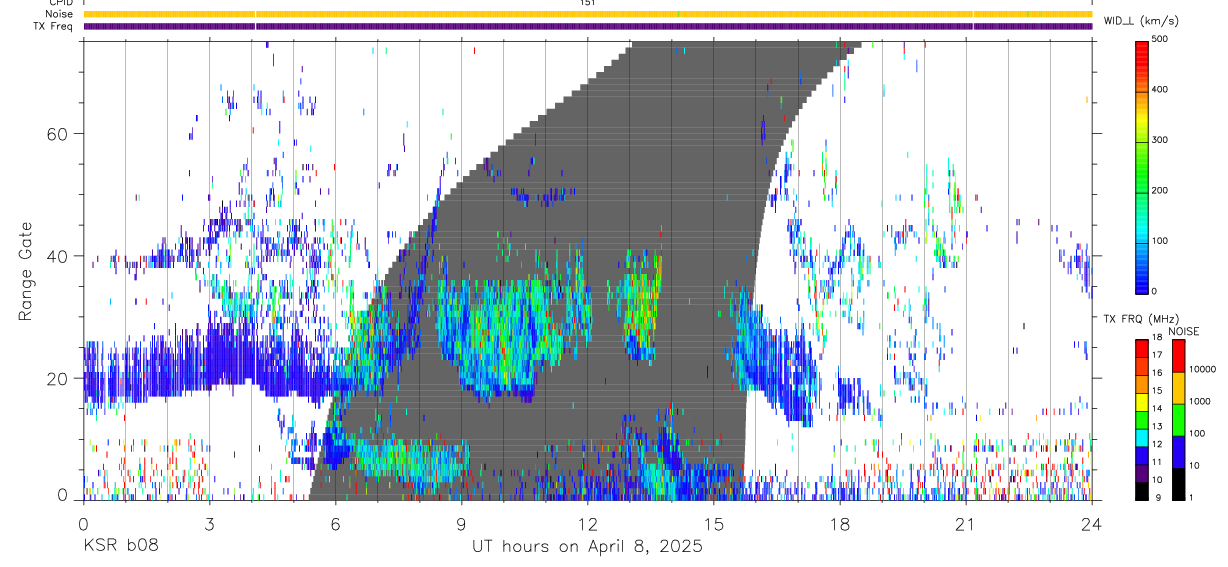The image size is (1228, 567).
Task: Click the 21 tick on the UT hours axis
Action: point(965,523)
